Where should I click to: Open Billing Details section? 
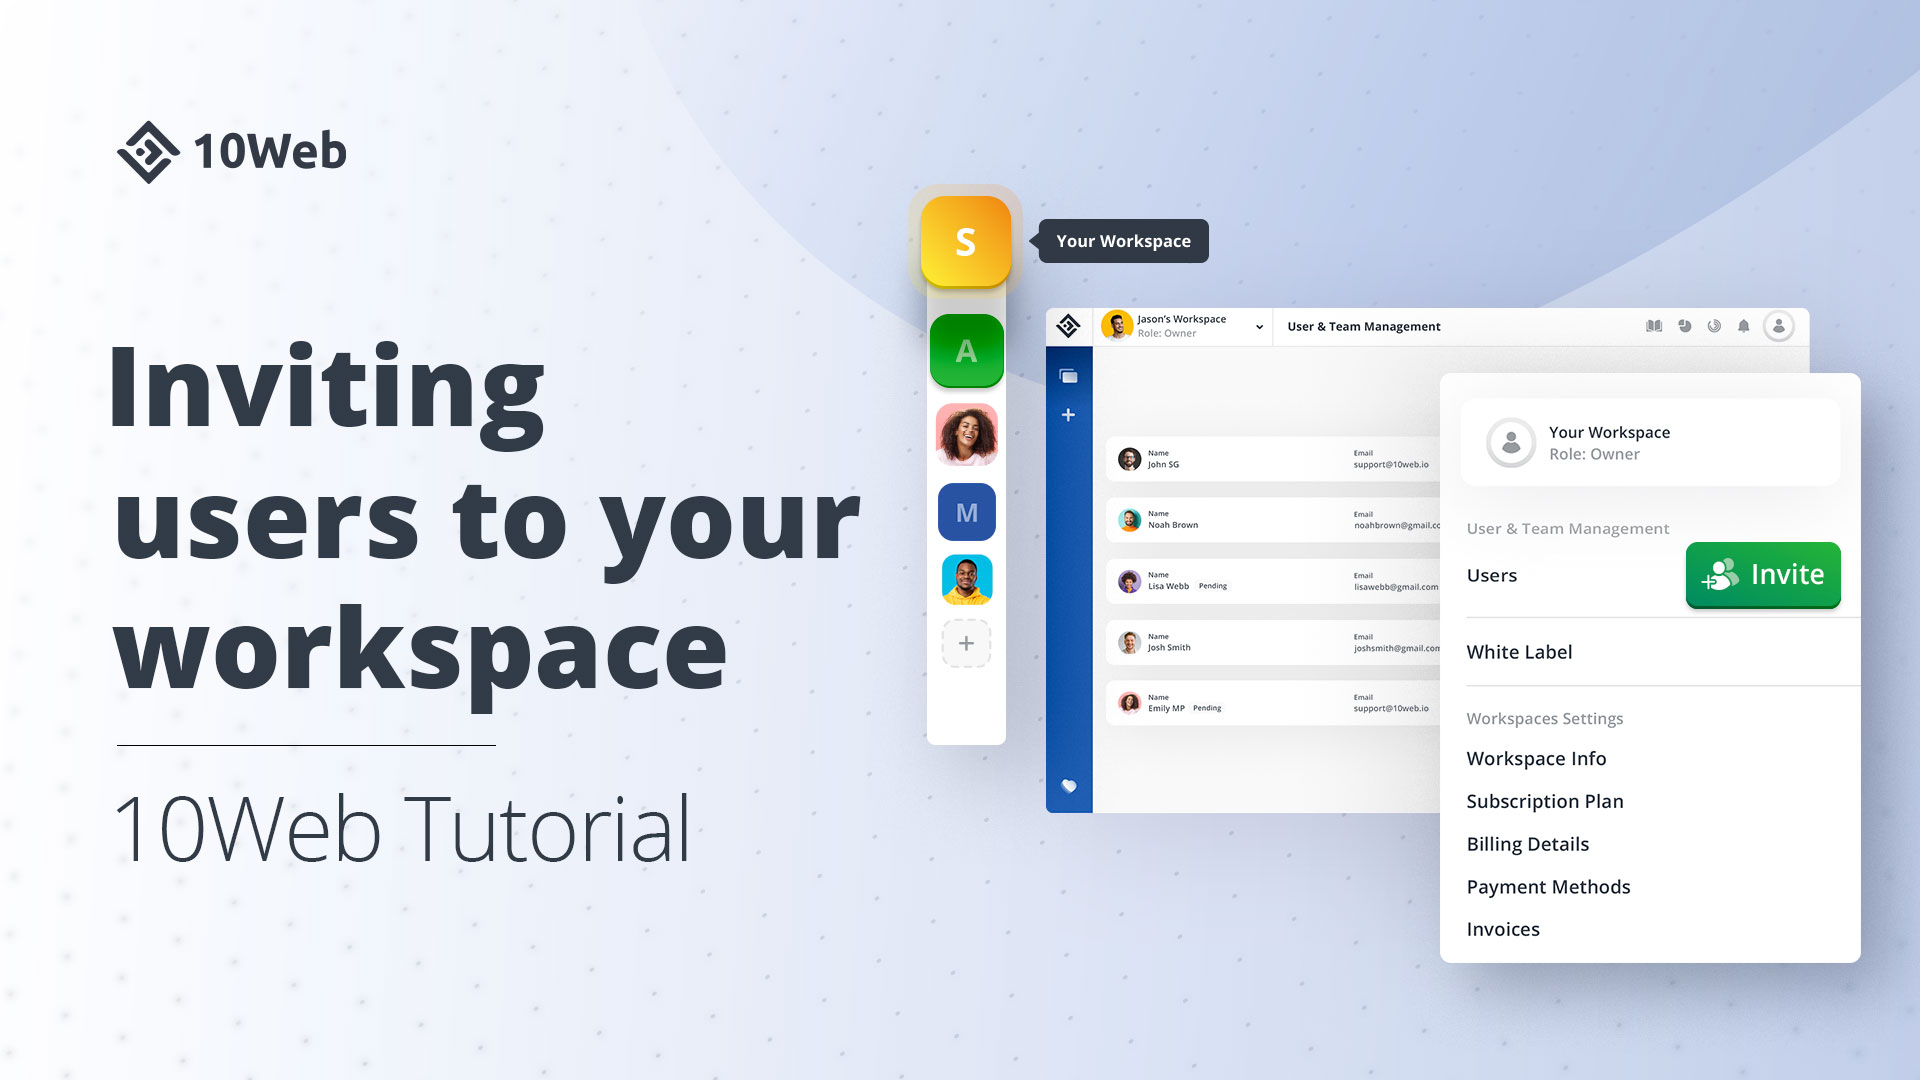click(x=1528, y=843)
